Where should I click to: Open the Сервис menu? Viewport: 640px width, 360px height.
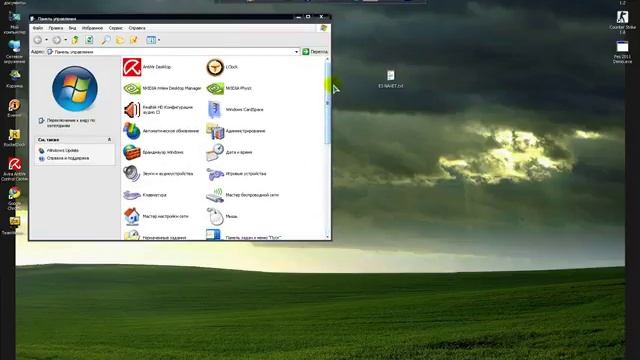pyautogui.click(x=116, y=28)
